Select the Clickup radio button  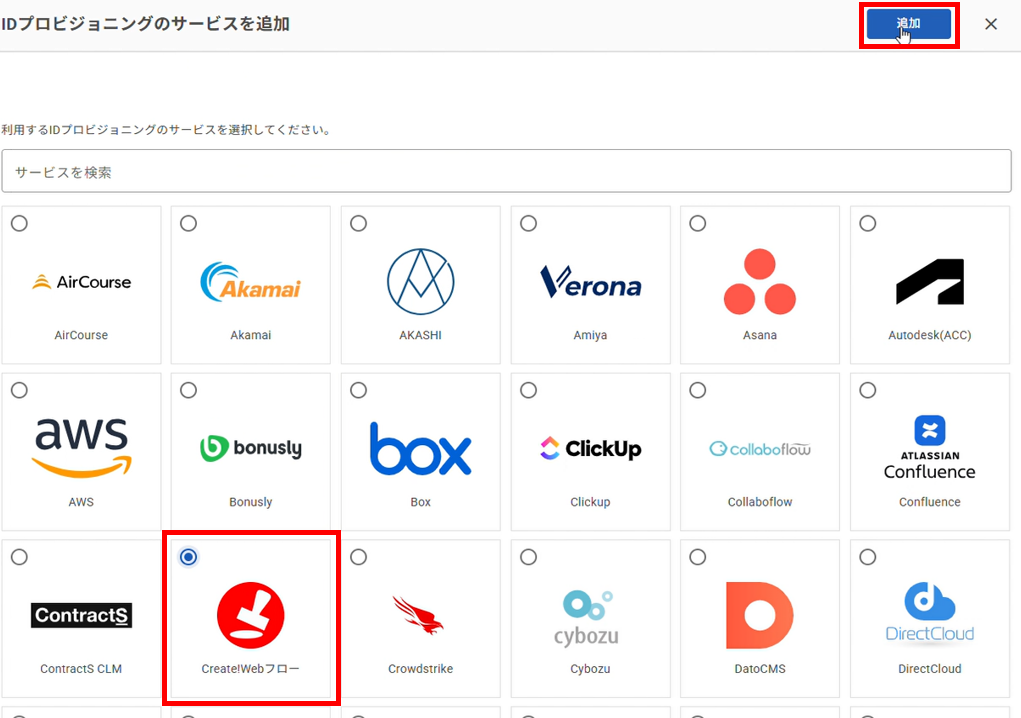[x=528, y=390]
